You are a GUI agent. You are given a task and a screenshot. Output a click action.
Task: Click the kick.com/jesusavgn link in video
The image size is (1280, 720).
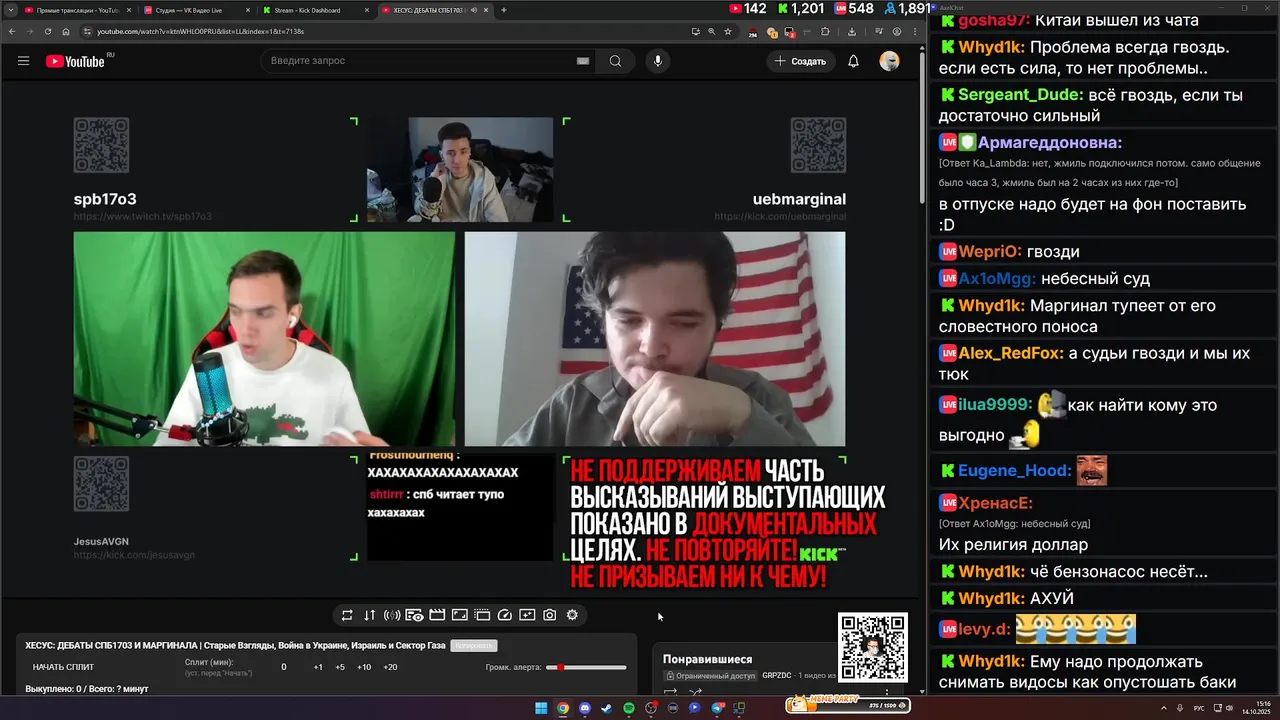pyautogui.click(x=134, y=555)
